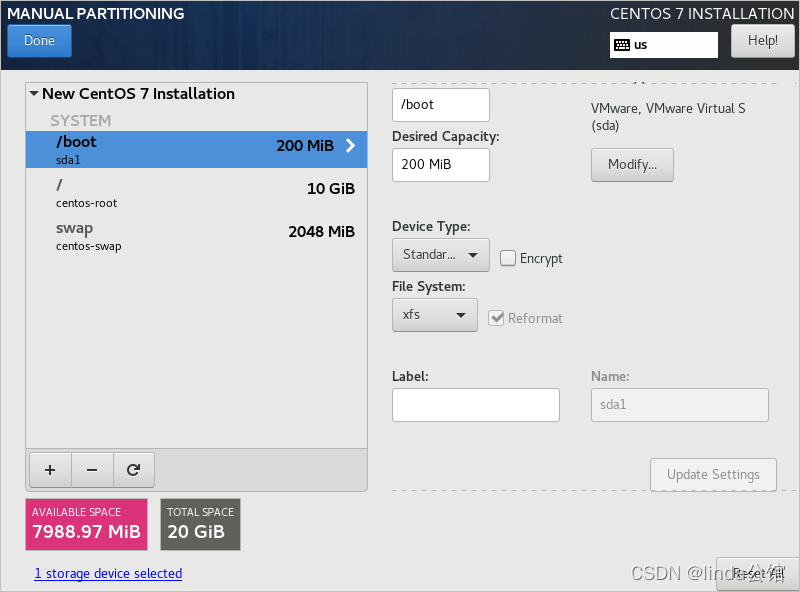Enable the Encrypt checkbox
800x592 pixels.
[x=508, y=258]
